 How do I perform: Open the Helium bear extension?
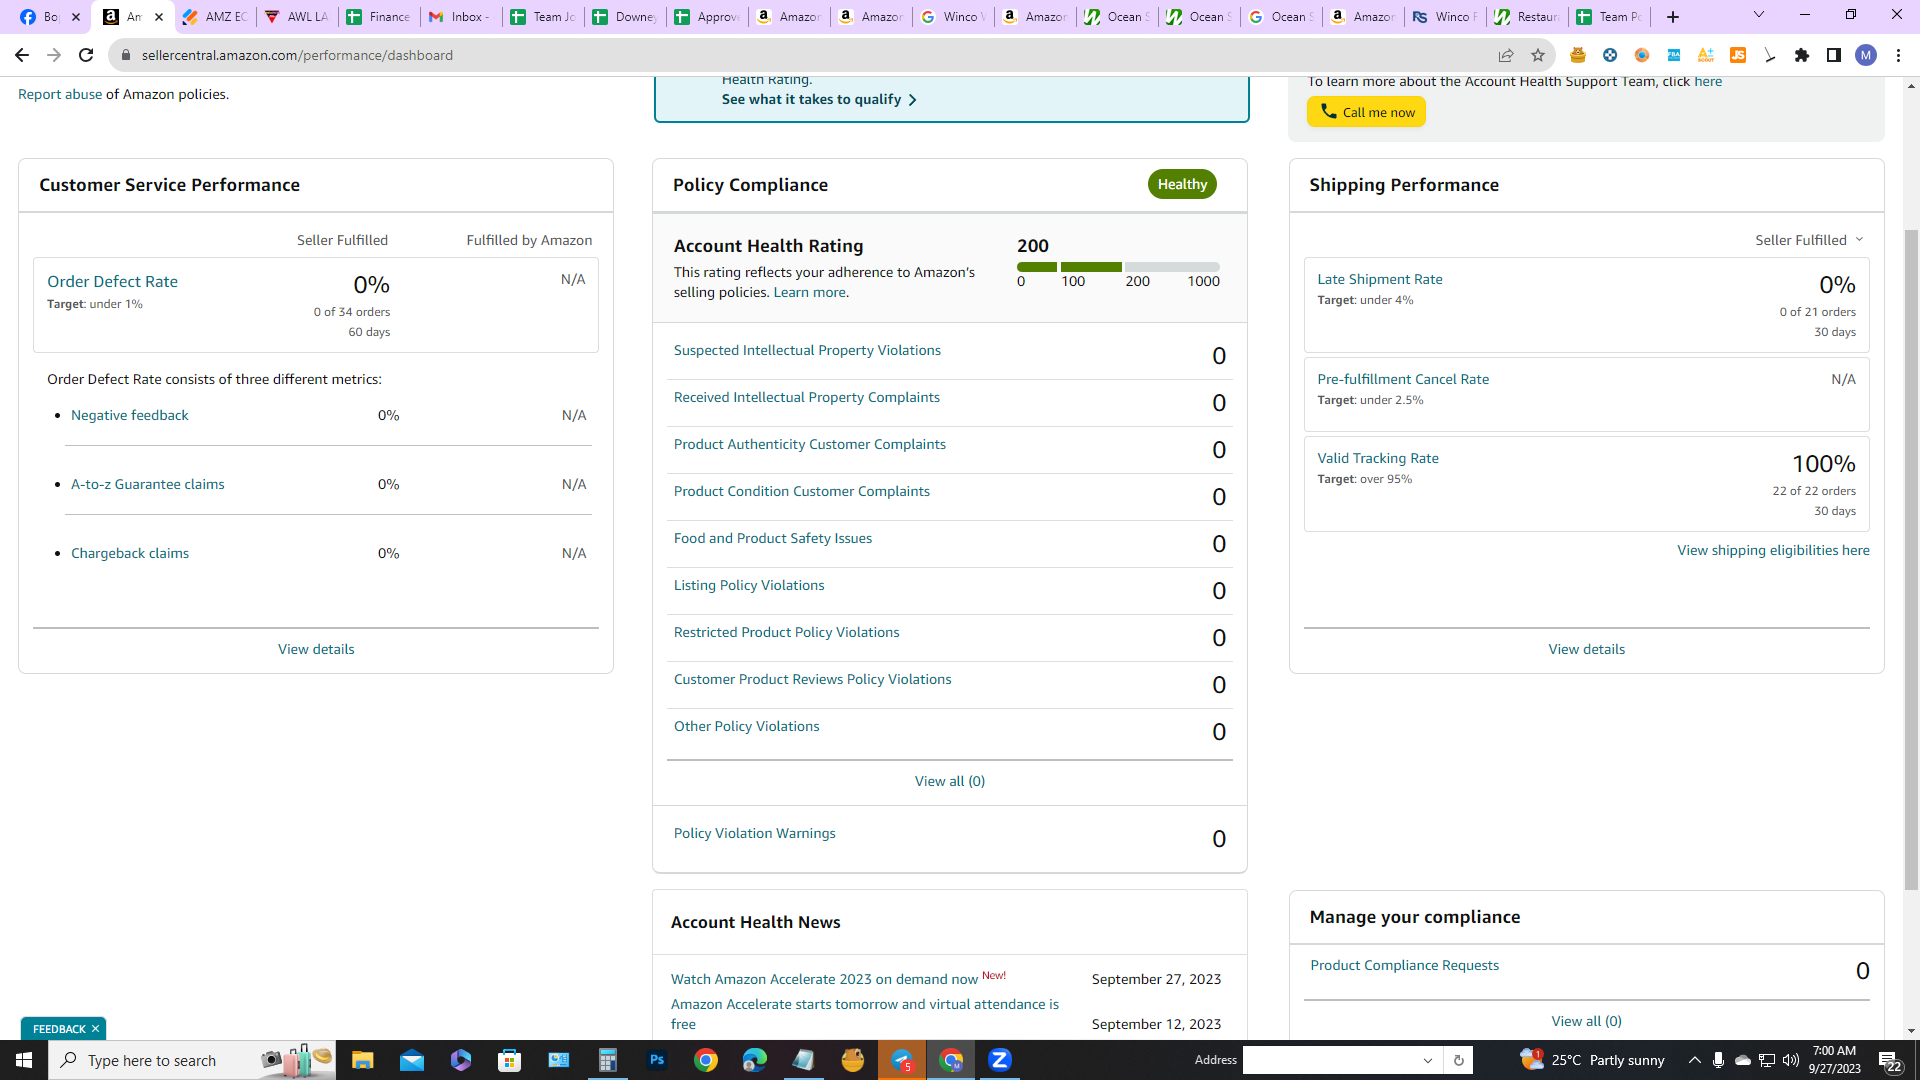[x=1578, y=55]
